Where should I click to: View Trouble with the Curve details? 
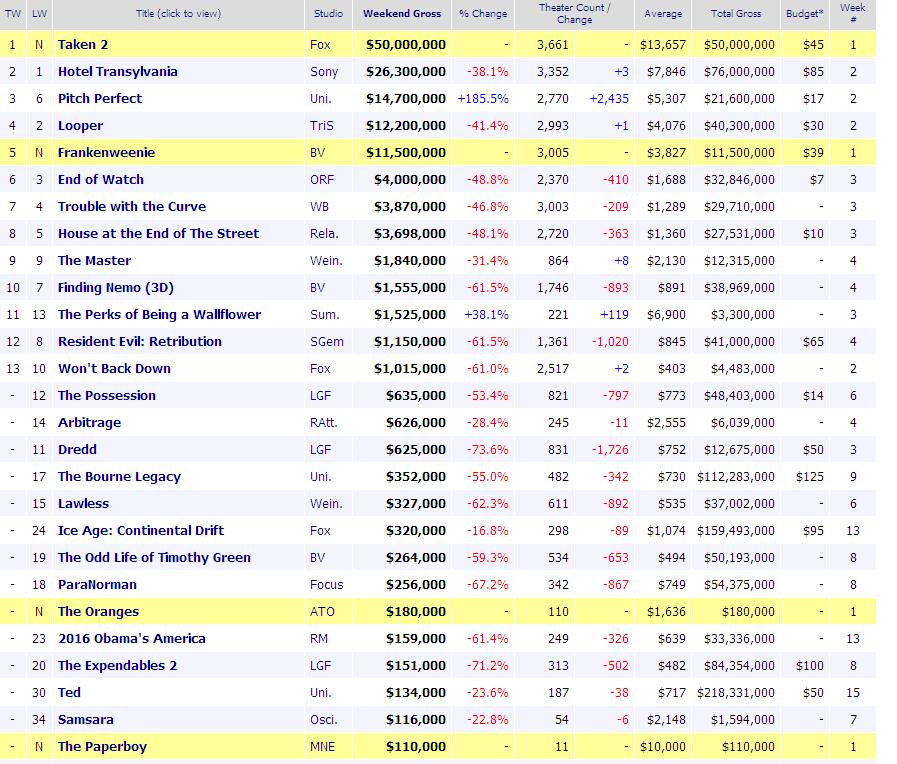click(x=132, y=206)
